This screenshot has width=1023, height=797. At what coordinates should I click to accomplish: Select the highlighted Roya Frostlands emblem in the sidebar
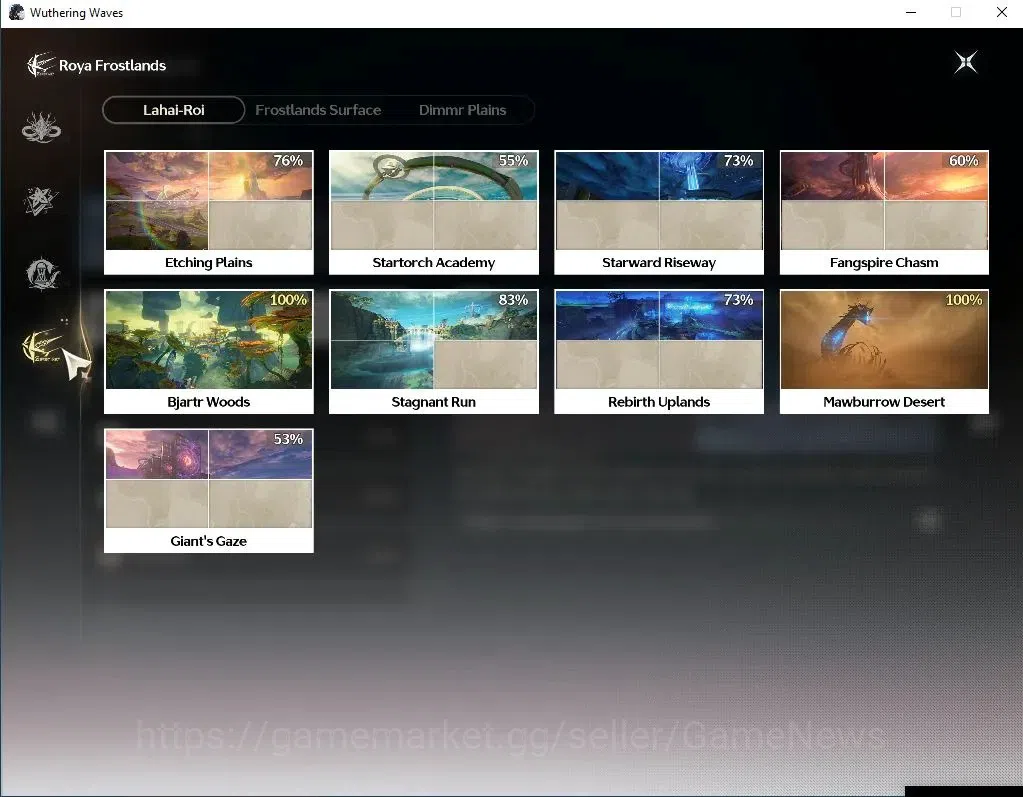pos(42,346)
